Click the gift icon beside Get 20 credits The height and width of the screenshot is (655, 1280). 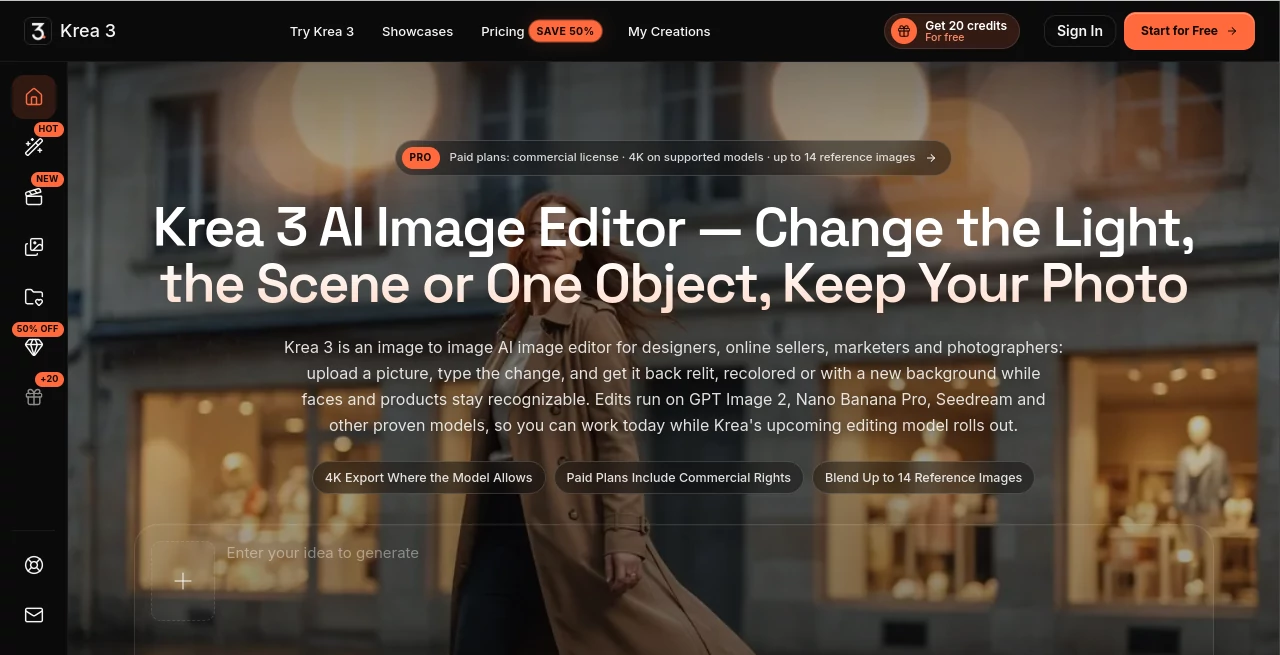[903, 31]
